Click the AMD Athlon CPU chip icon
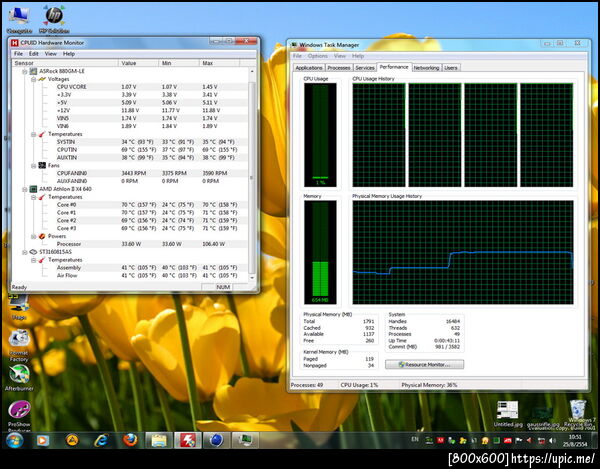The width and height of the screenshot is (600, 469). 33,189
